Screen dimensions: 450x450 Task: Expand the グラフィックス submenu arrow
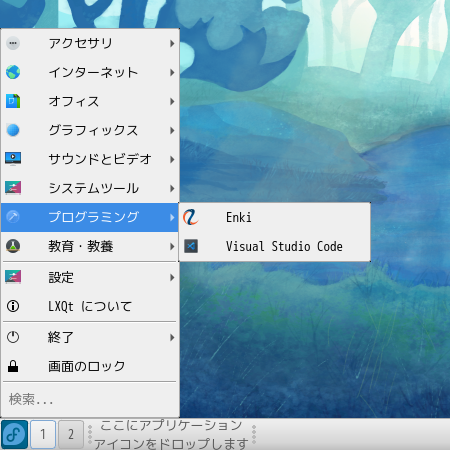pos(172,130)
